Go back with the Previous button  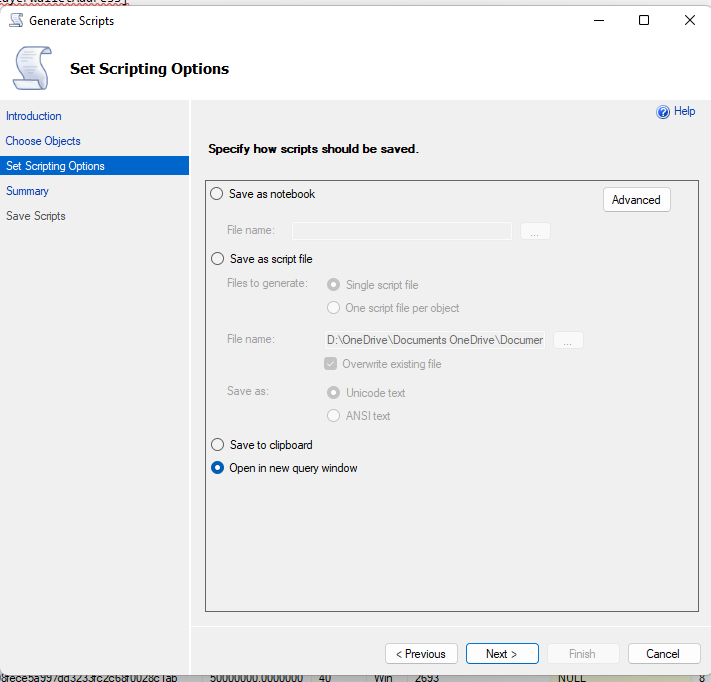pyautogui.click(x=421, y=654)
